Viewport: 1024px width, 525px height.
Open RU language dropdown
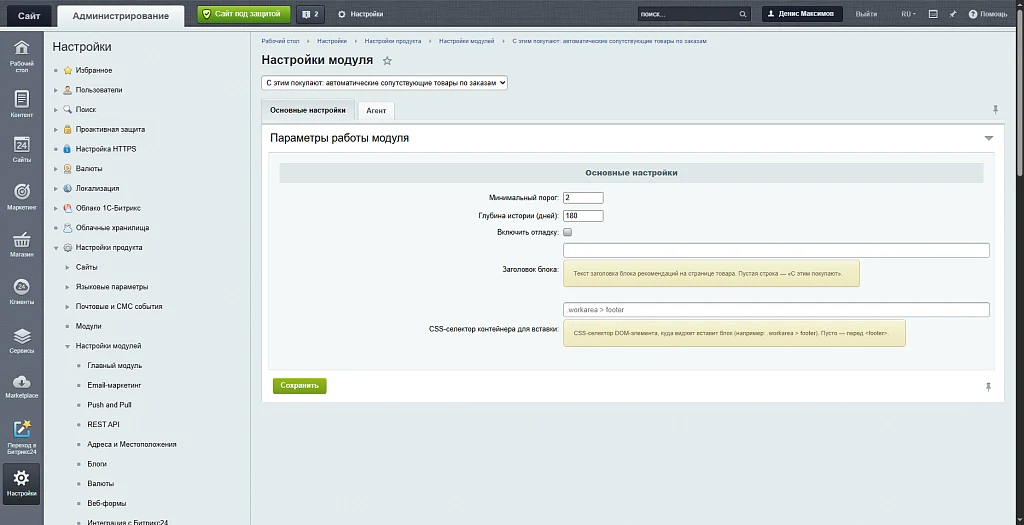[x=908, y=14]
